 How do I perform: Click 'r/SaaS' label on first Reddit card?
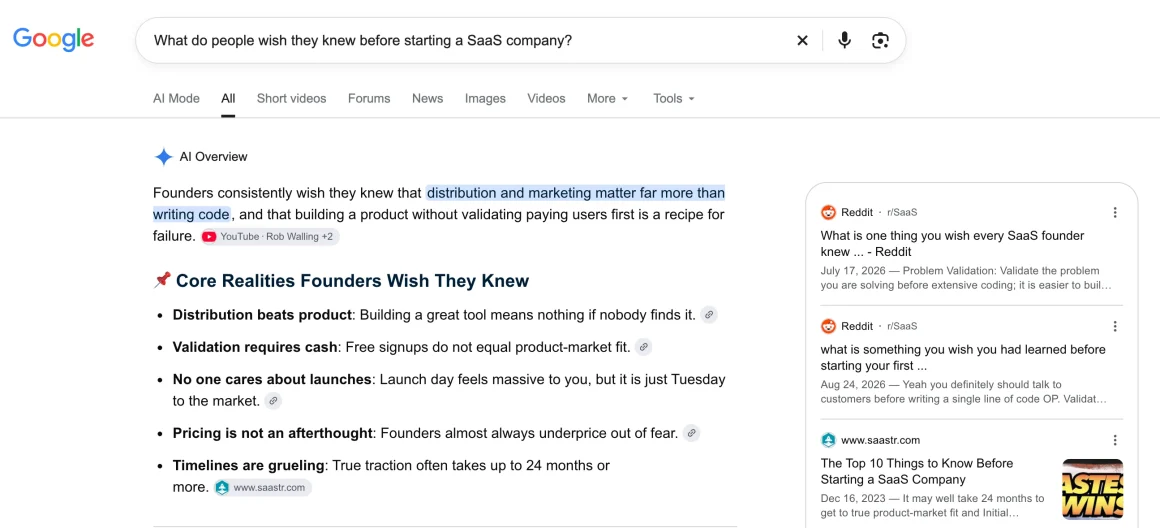(902, 212)
